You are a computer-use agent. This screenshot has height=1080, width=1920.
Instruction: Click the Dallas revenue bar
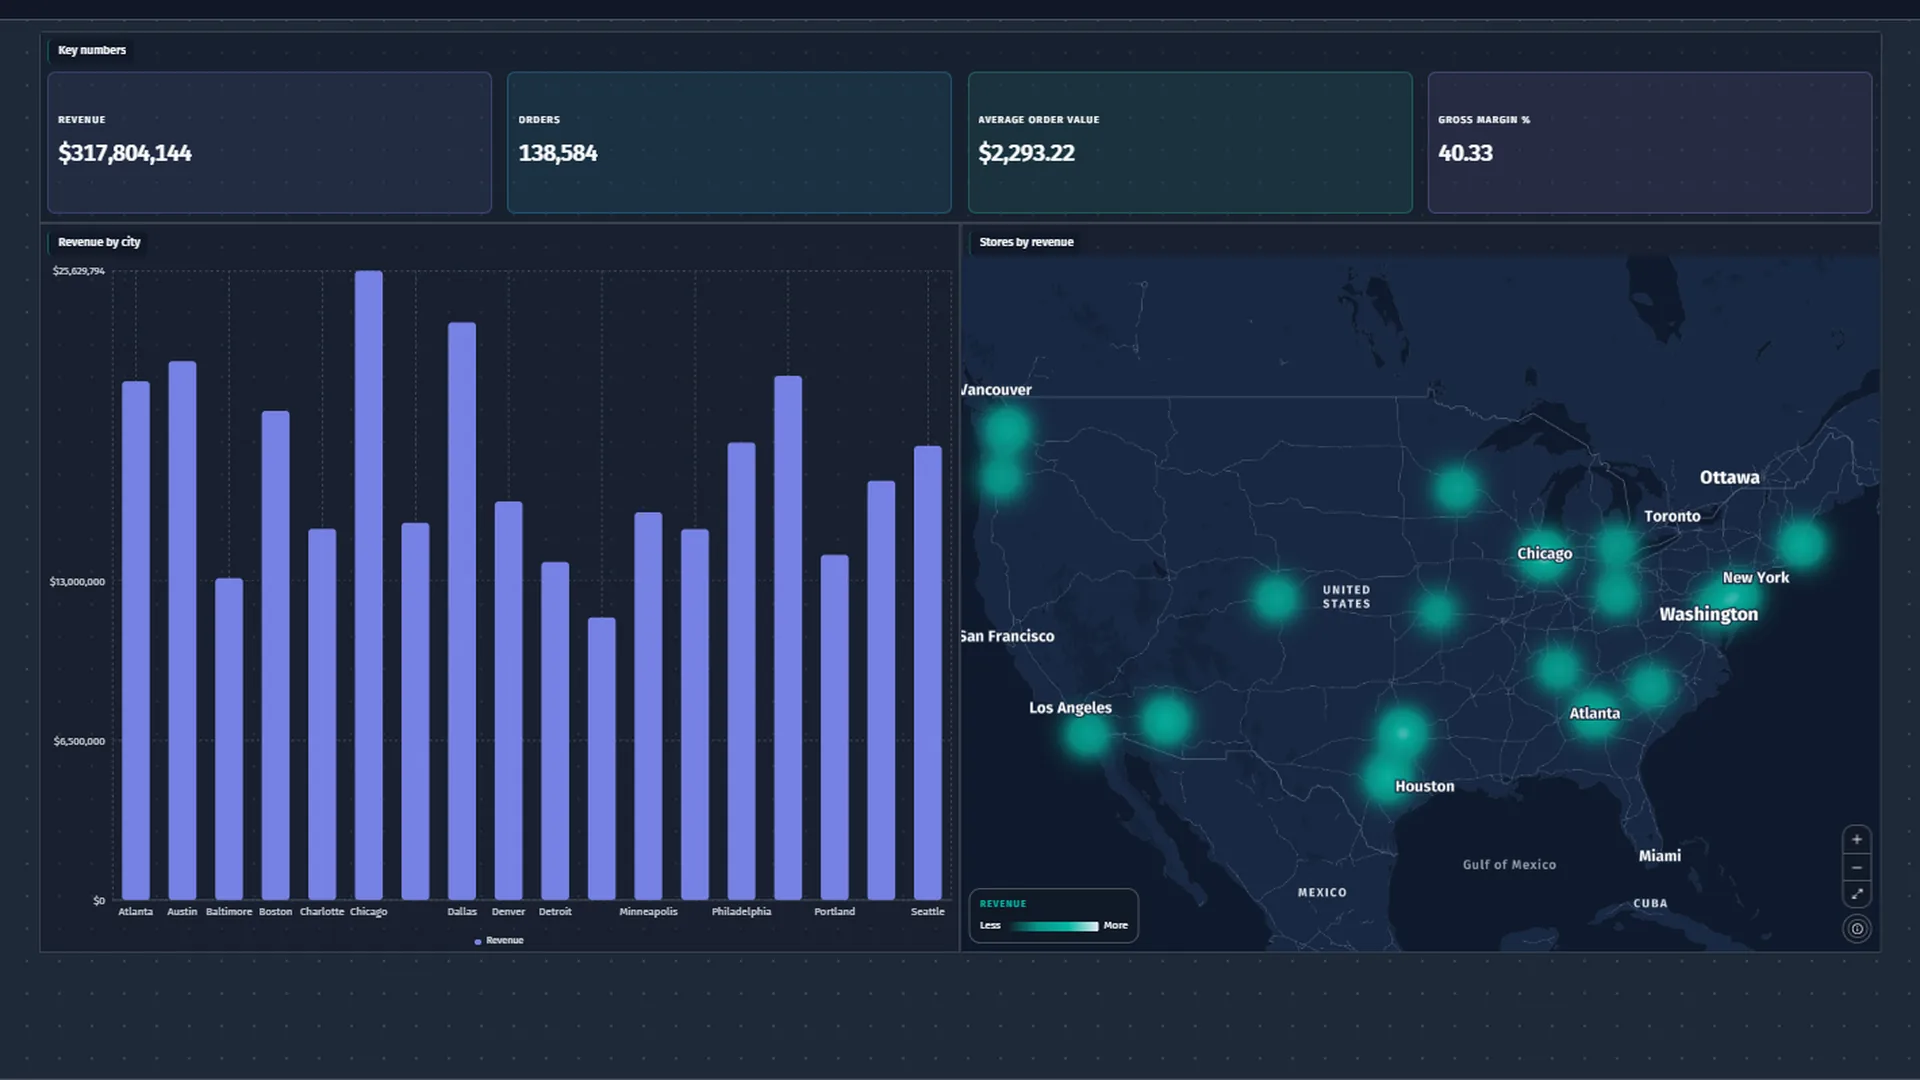coord(462,611)
